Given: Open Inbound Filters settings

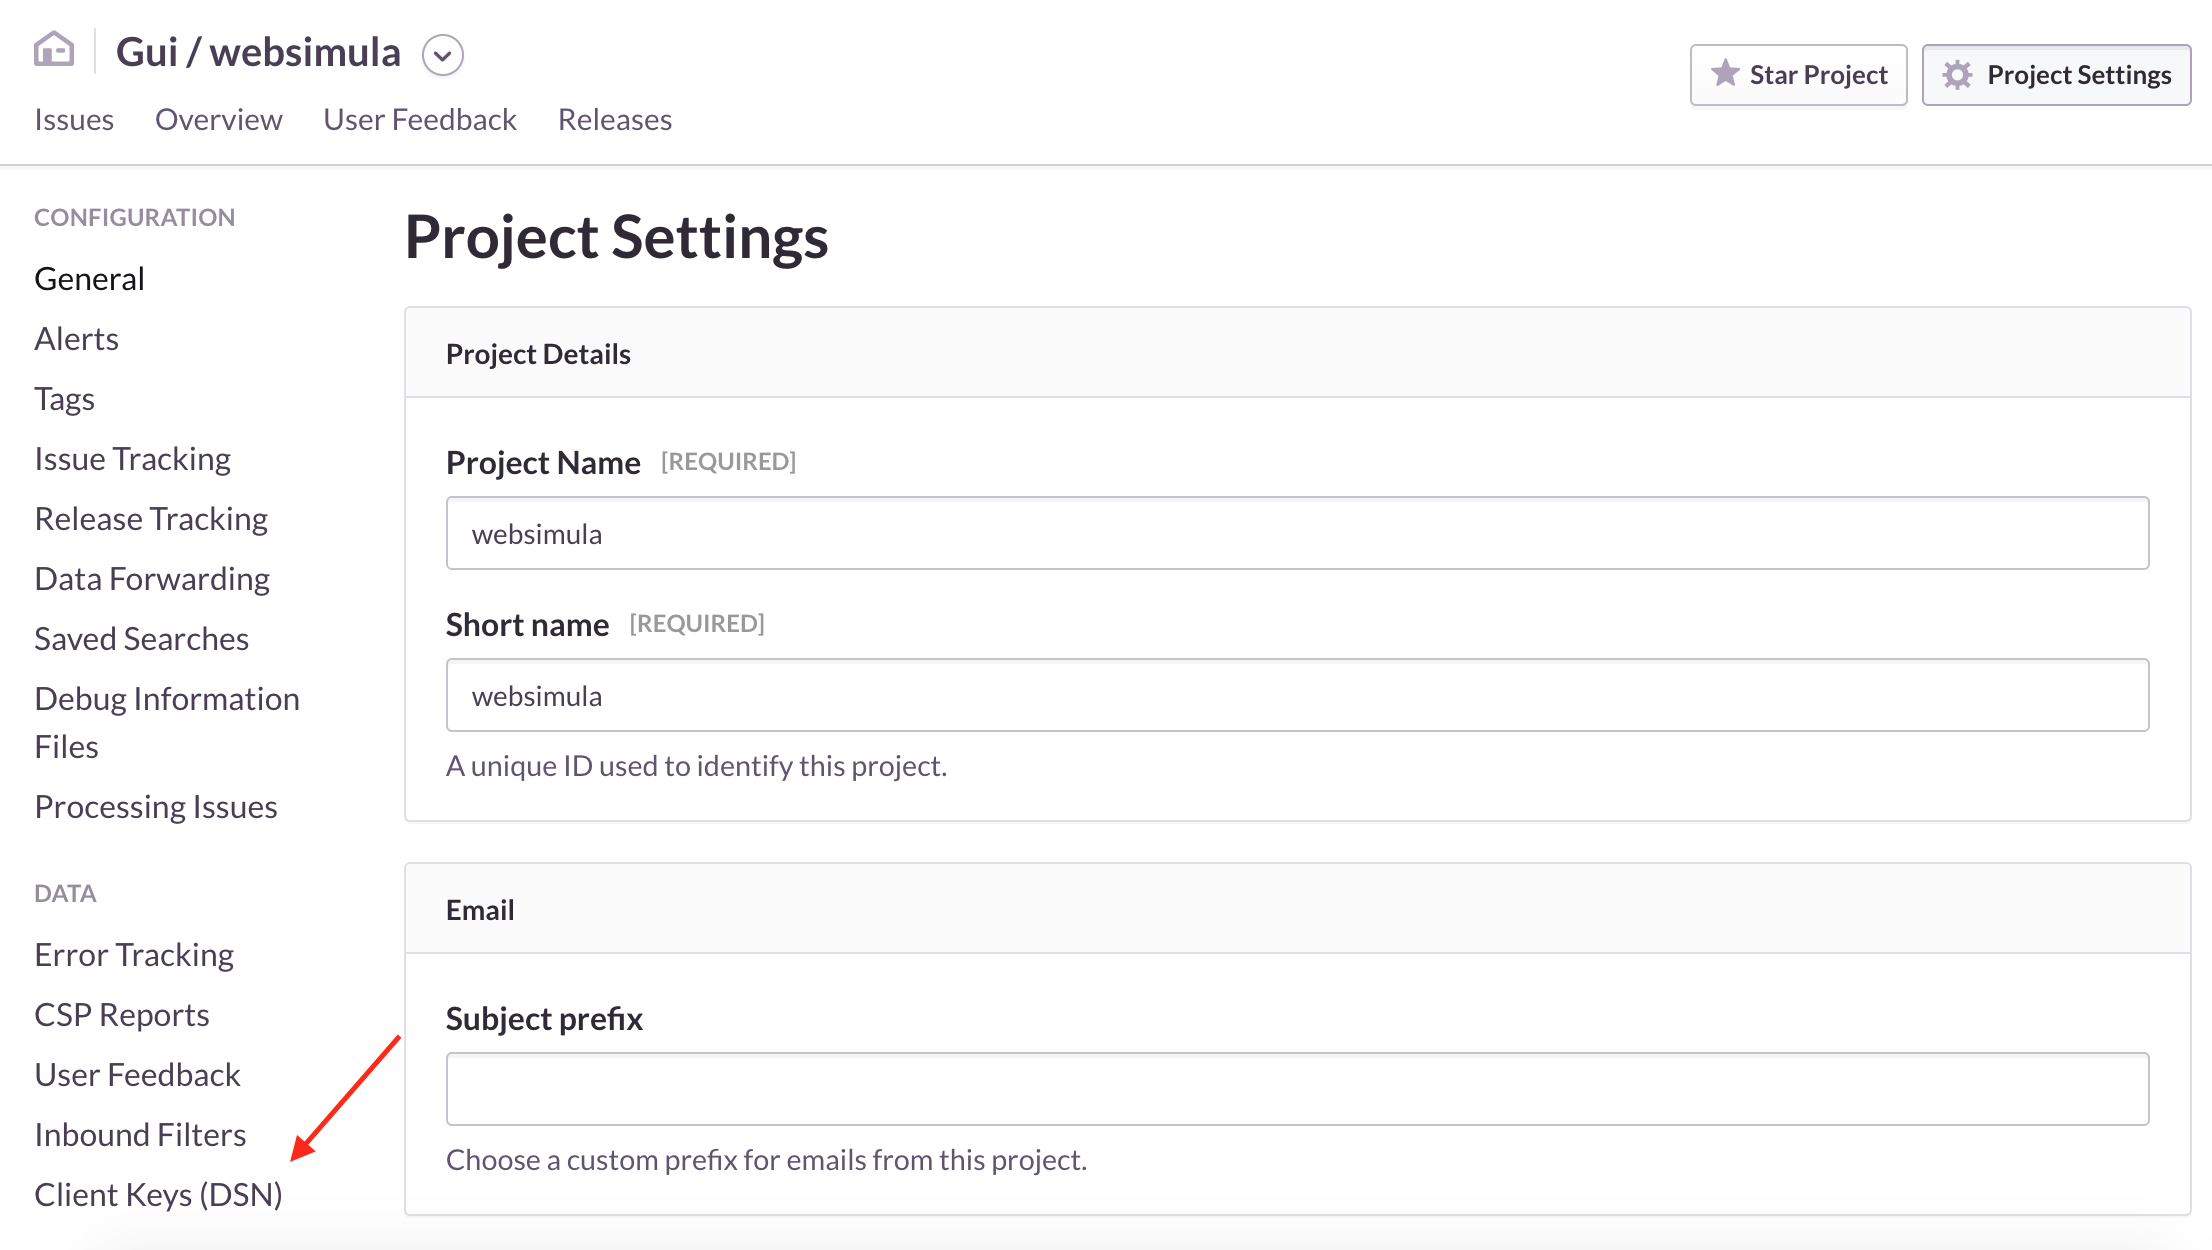Looking at the screenshot, I should tap(140, 1135).
